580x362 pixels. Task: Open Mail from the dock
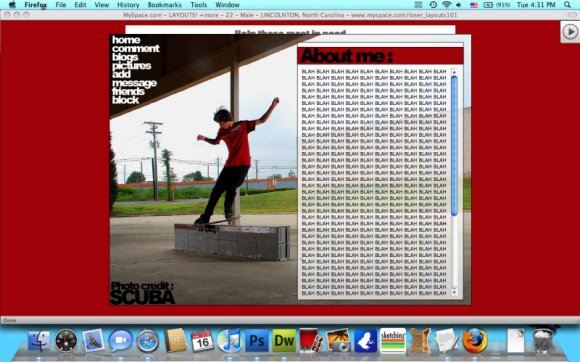(x=93, y=340)
